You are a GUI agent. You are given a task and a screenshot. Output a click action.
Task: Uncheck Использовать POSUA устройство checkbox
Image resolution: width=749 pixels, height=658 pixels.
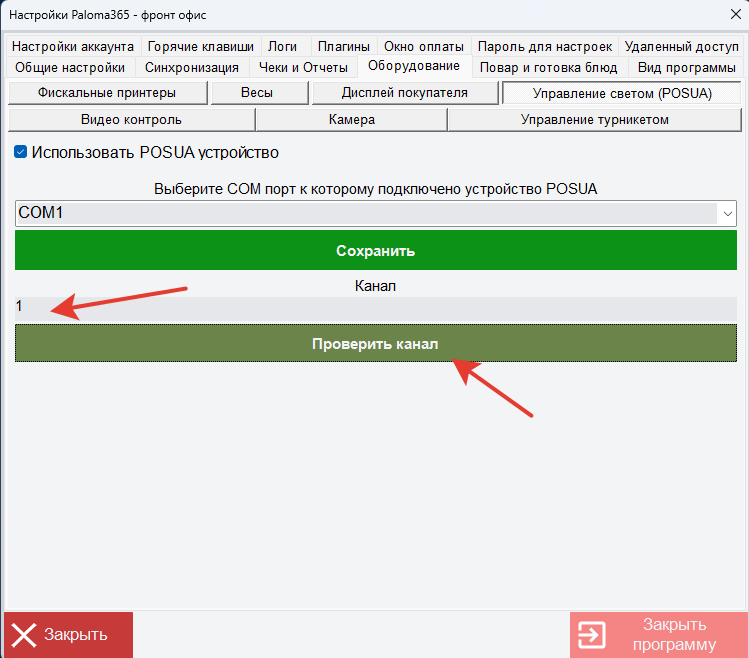(x=21, y=153)
